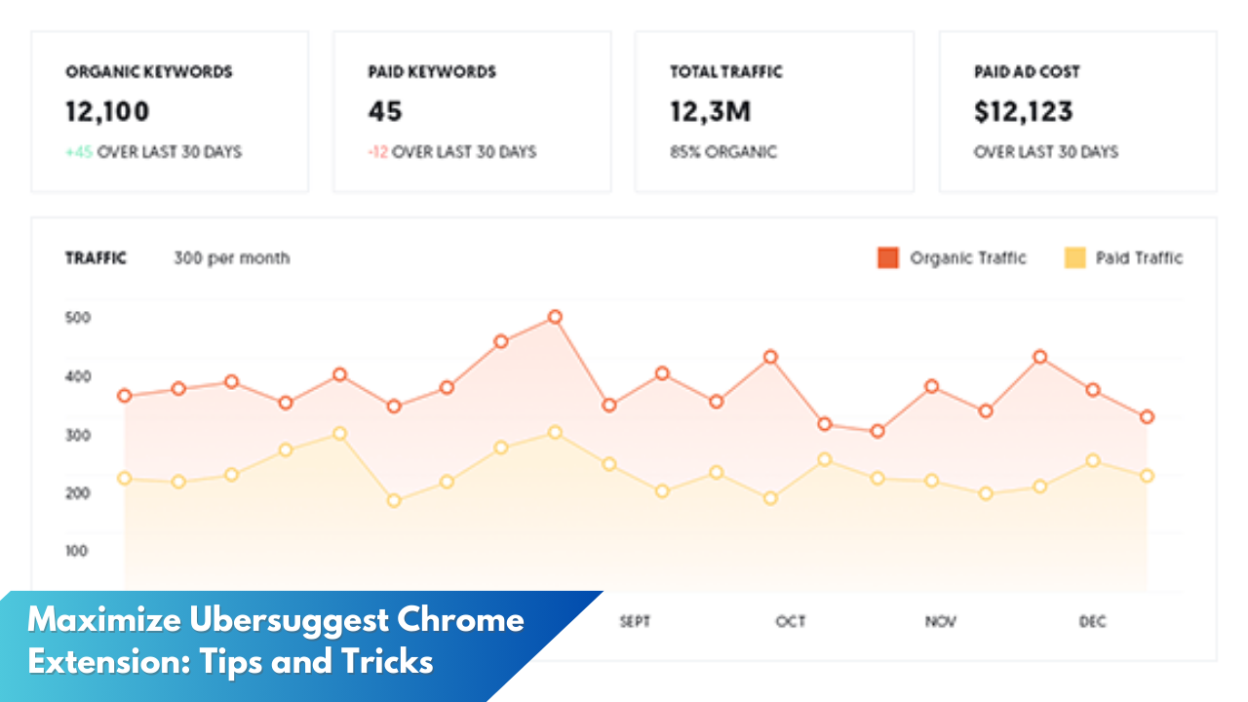Click the Paid Traffic yellow legend swatch
Viewport: 1248px width, 702px height.
(x=1075, y=258)
